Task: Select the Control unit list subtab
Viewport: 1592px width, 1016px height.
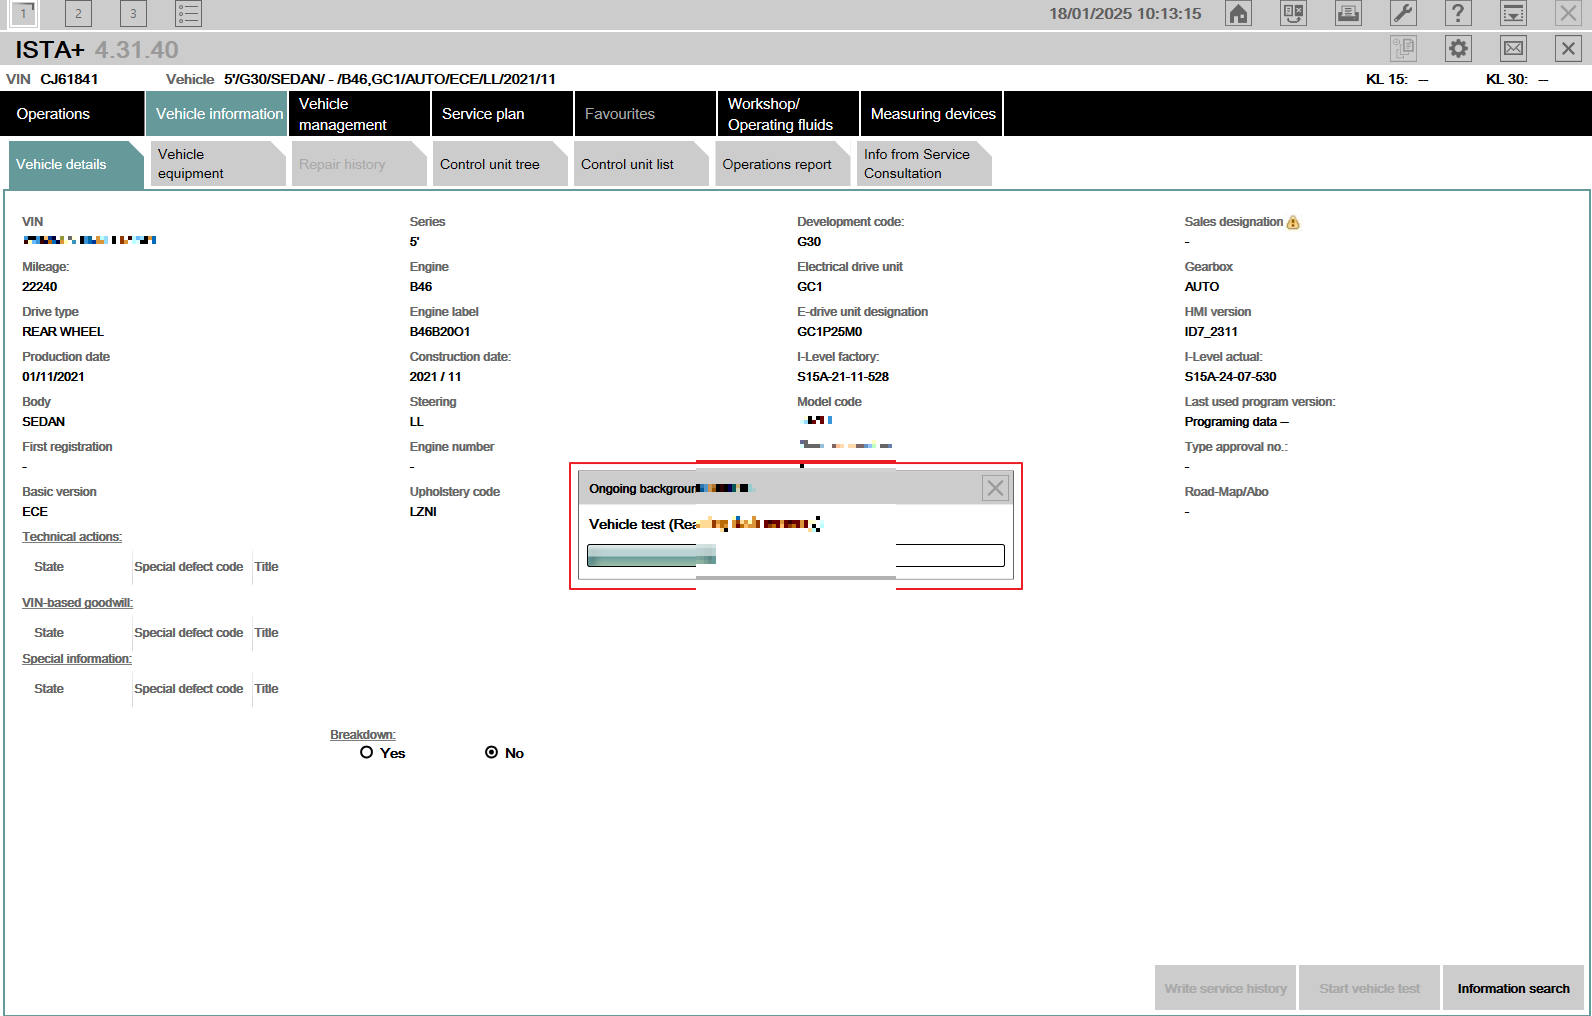Action: coord(640,164)
